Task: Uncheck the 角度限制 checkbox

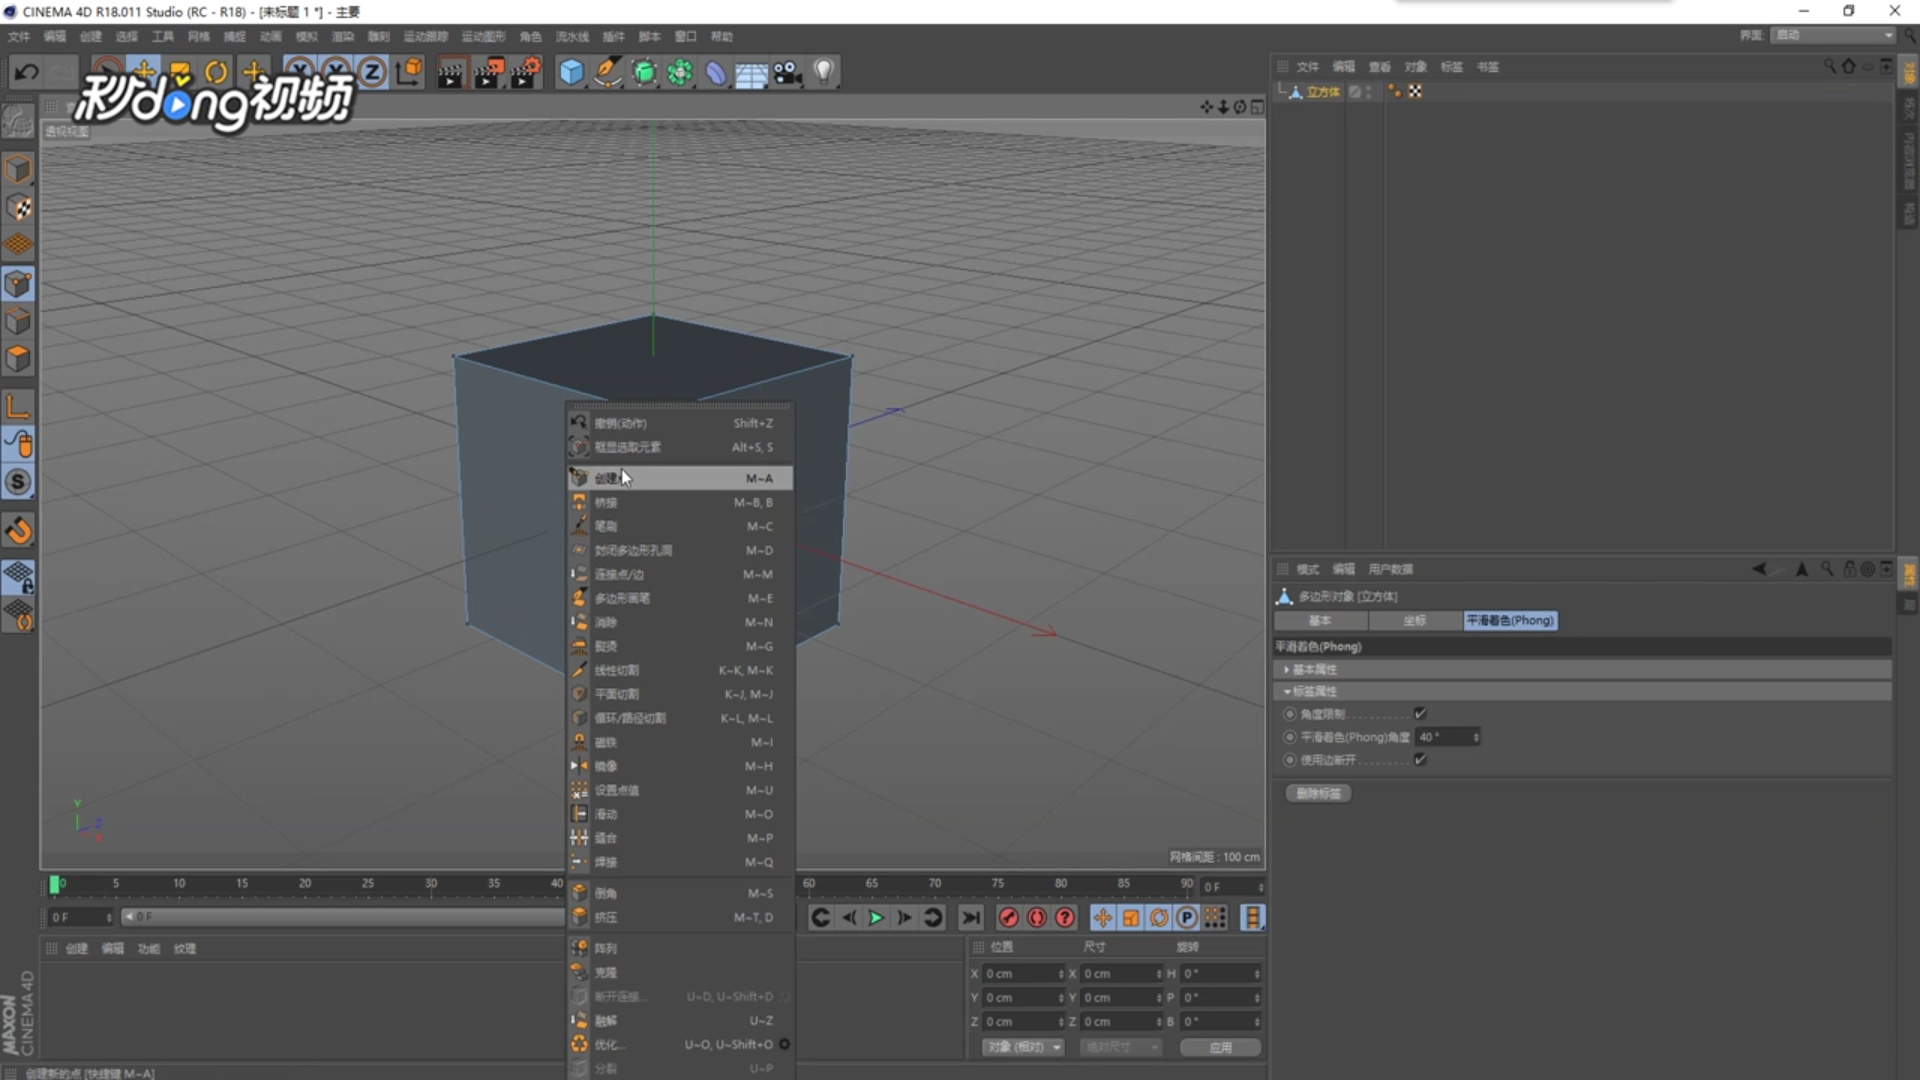Action: 1420,713
